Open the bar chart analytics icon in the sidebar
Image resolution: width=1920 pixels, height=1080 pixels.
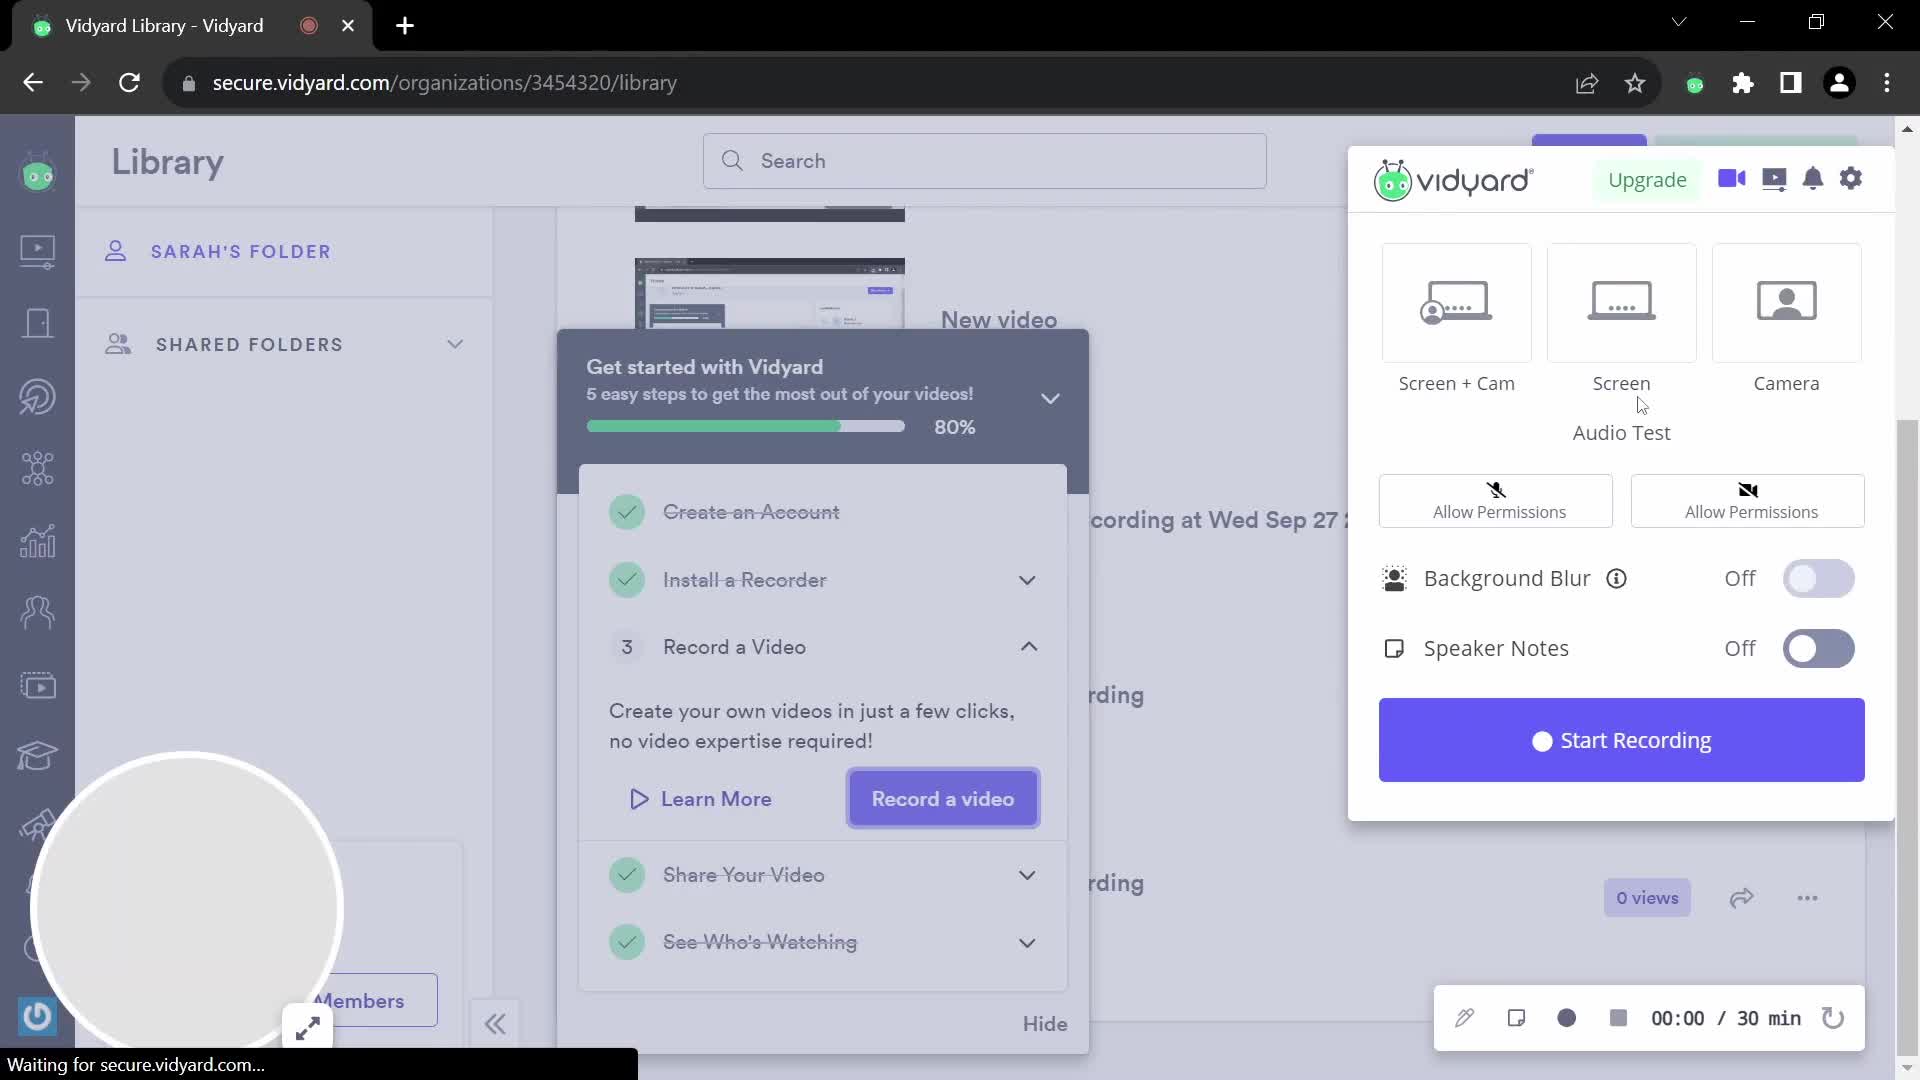click(38, 541)
